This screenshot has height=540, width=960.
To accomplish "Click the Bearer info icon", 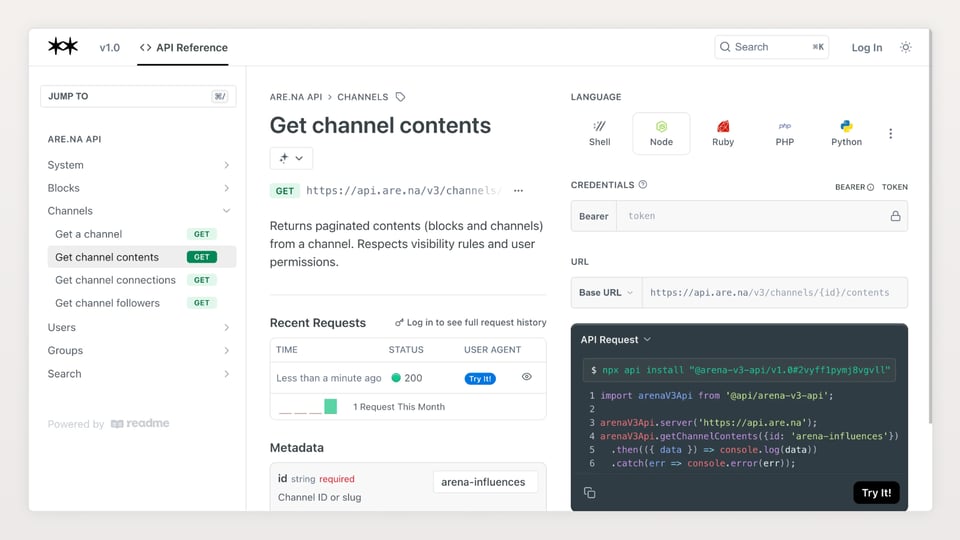I will 870,187.
